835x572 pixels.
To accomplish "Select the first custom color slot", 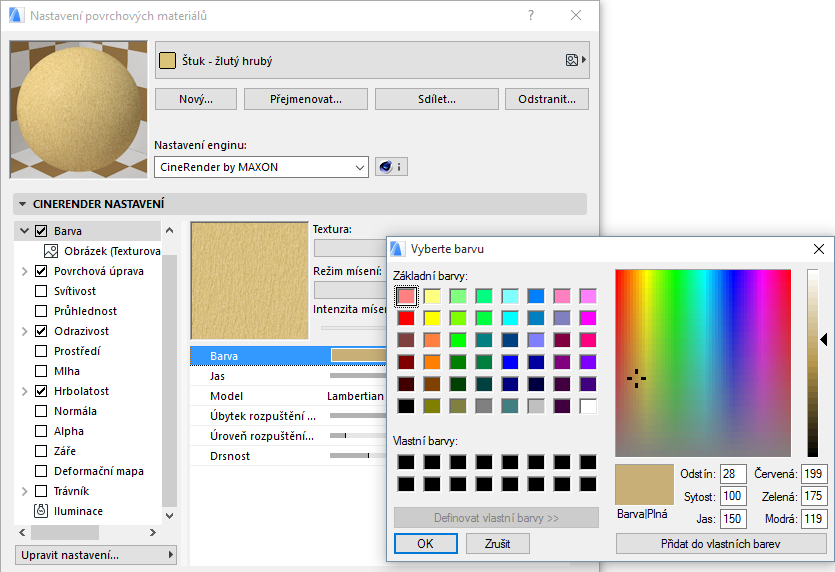I will pyautogui.click(x=406, y=462).
